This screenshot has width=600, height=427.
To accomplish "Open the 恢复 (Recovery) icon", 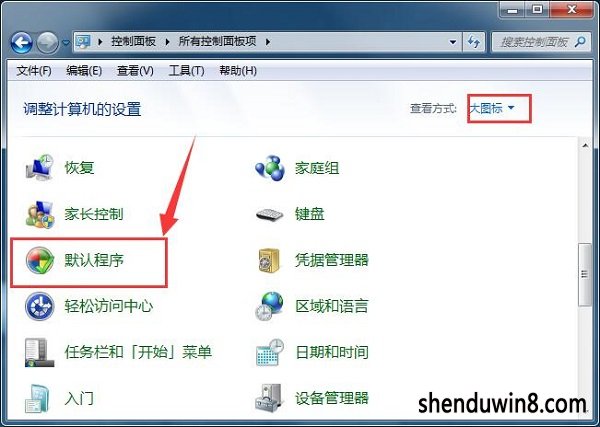I will [x=39, y=167].
